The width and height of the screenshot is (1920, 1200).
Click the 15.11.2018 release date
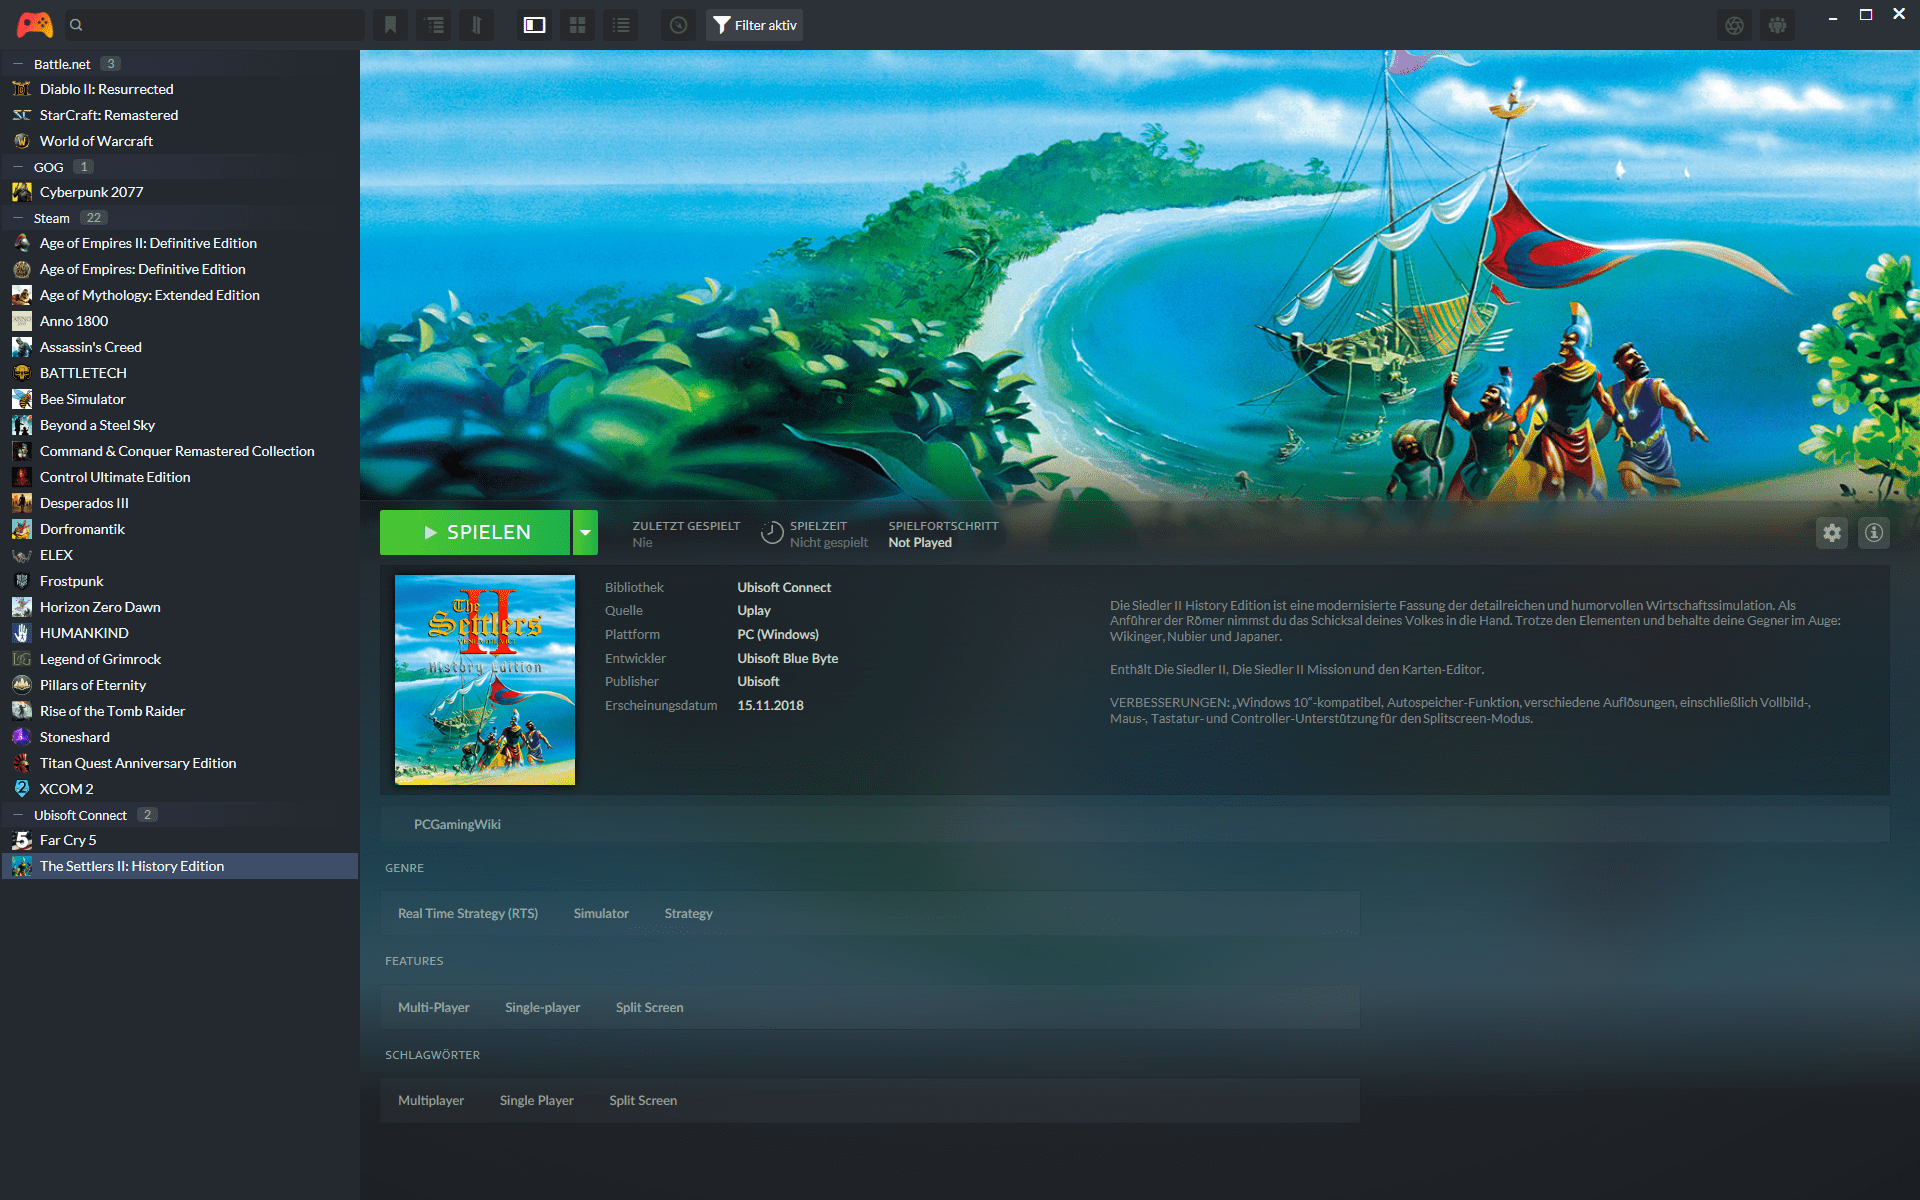770,705
